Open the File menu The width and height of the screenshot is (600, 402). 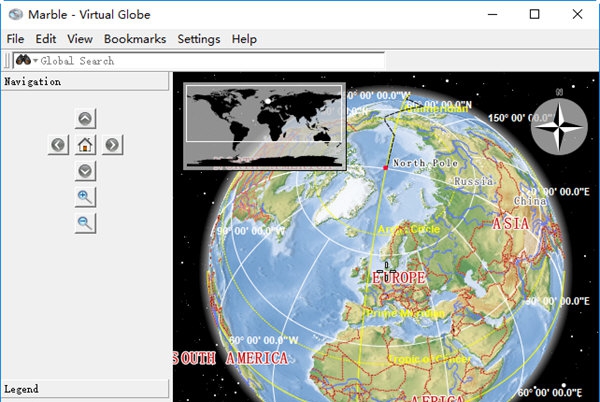click(15, 39)
